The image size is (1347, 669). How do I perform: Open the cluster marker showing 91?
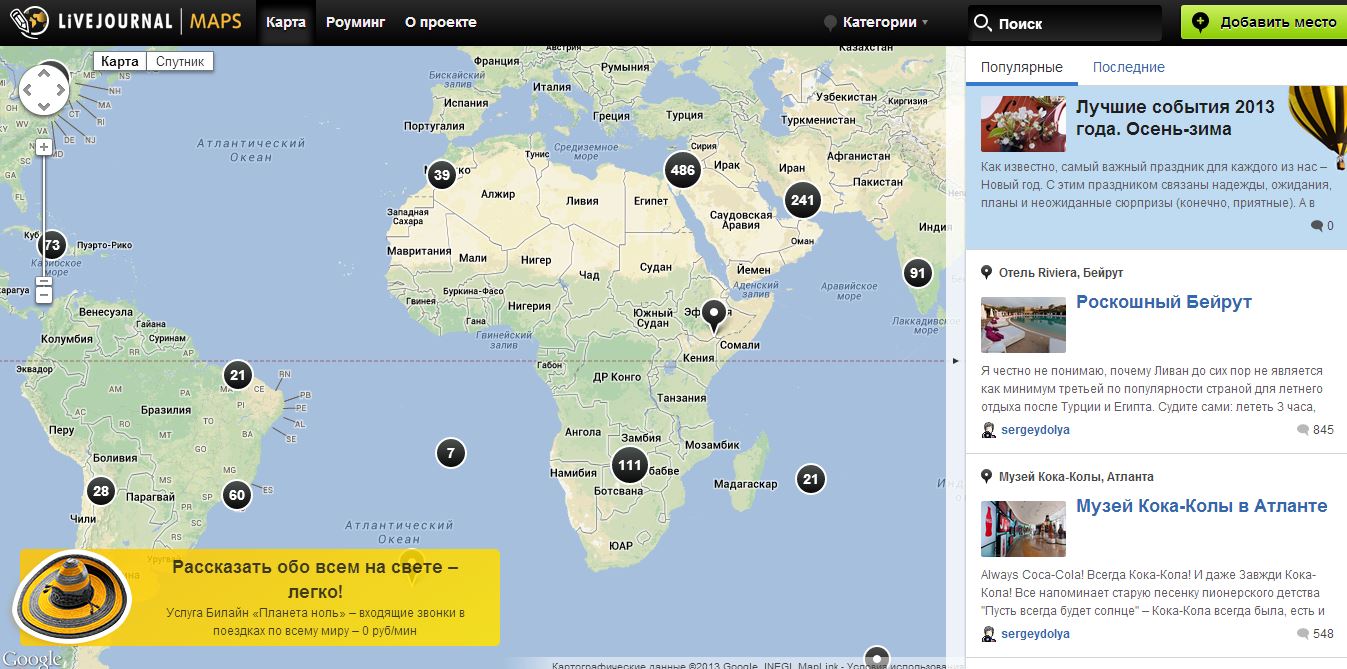tap(917, 273)
